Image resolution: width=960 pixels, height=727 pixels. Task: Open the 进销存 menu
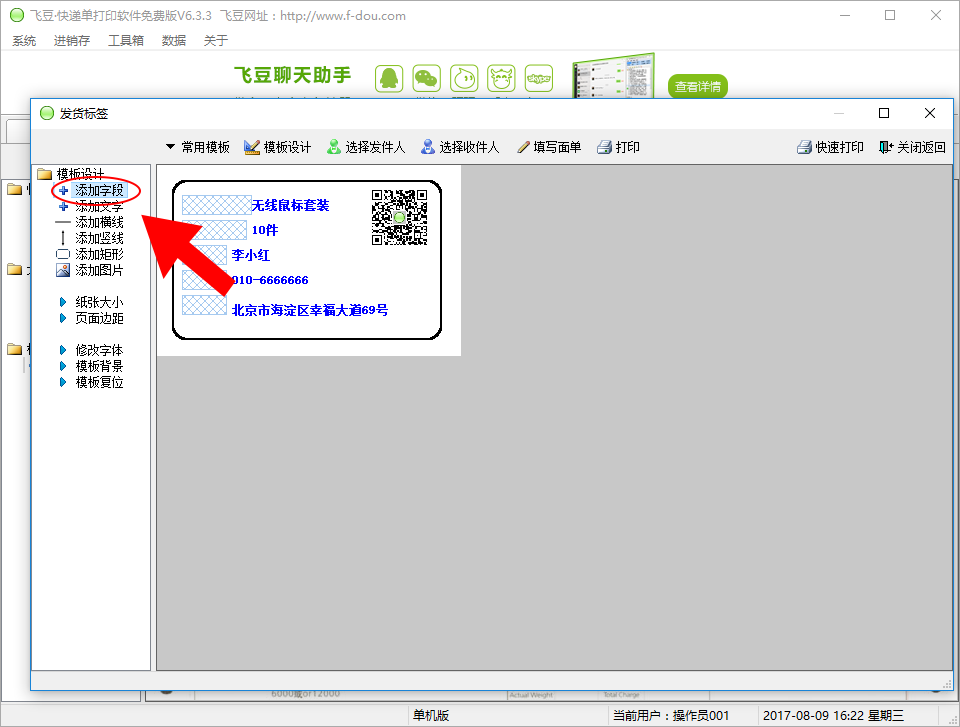click(72, 40)
